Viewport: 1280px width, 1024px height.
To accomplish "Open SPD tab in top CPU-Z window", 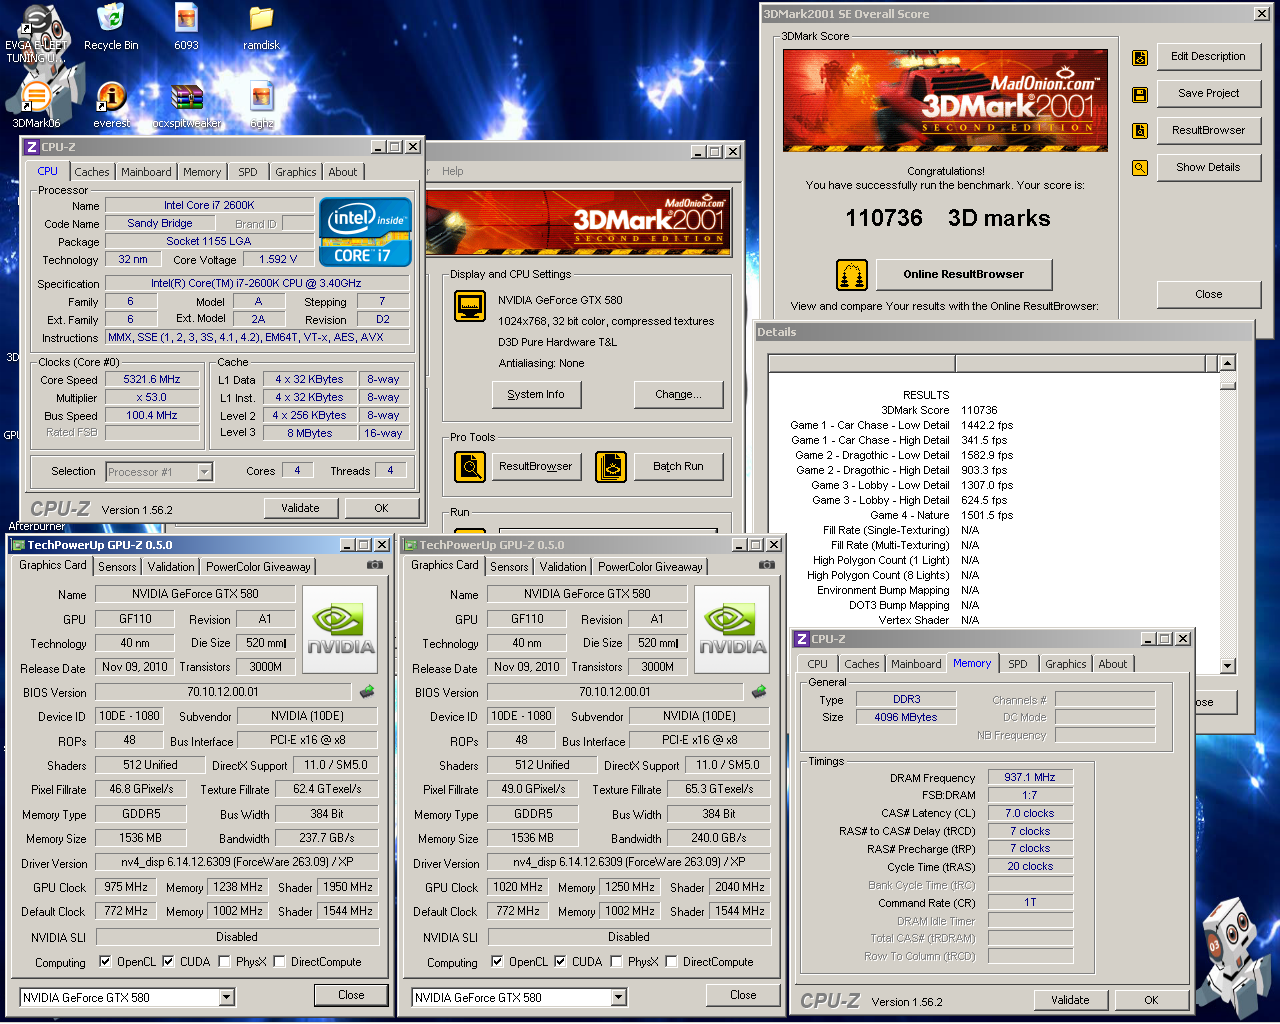I will 248,172.
